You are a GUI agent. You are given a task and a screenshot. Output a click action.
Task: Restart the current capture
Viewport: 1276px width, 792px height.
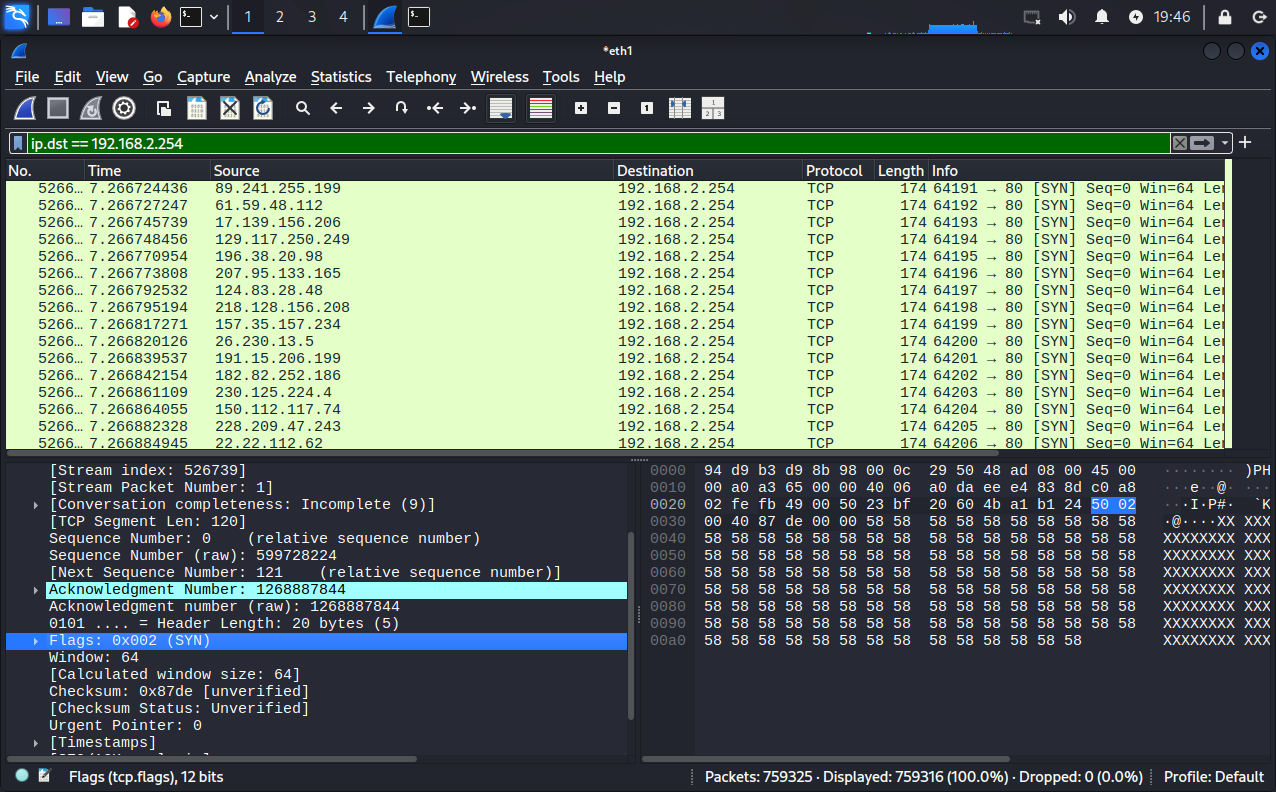point(91,108)
